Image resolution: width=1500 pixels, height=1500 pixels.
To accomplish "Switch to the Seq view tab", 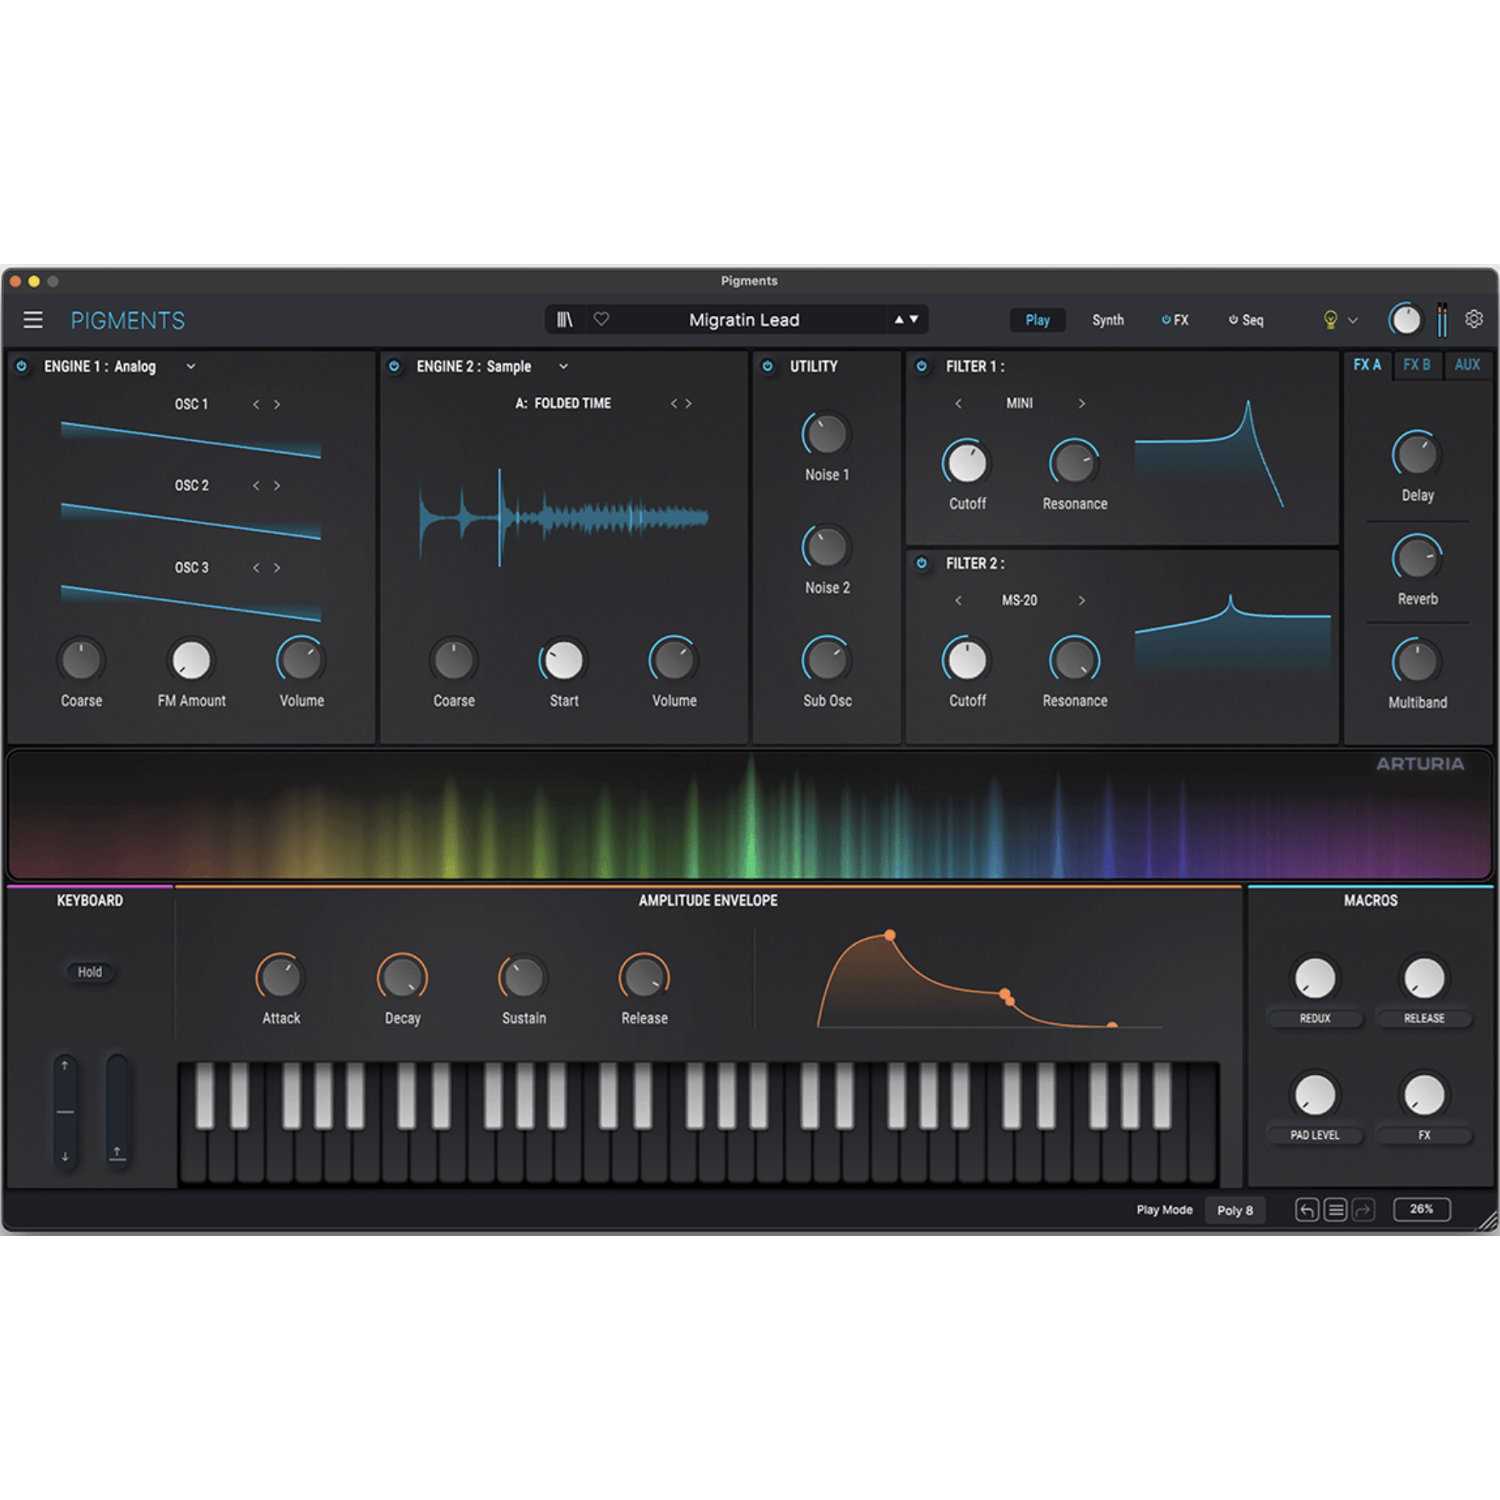I will [1246, 320].
